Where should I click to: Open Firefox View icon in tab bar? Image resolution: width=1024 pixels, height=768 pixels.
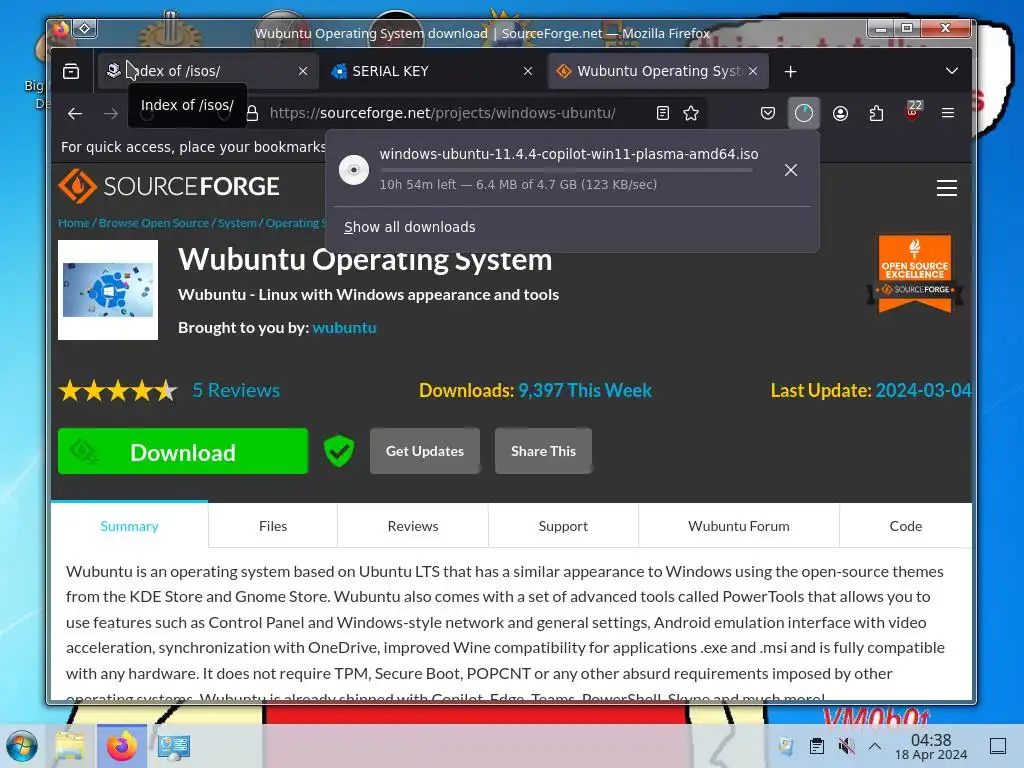(71, 71)
